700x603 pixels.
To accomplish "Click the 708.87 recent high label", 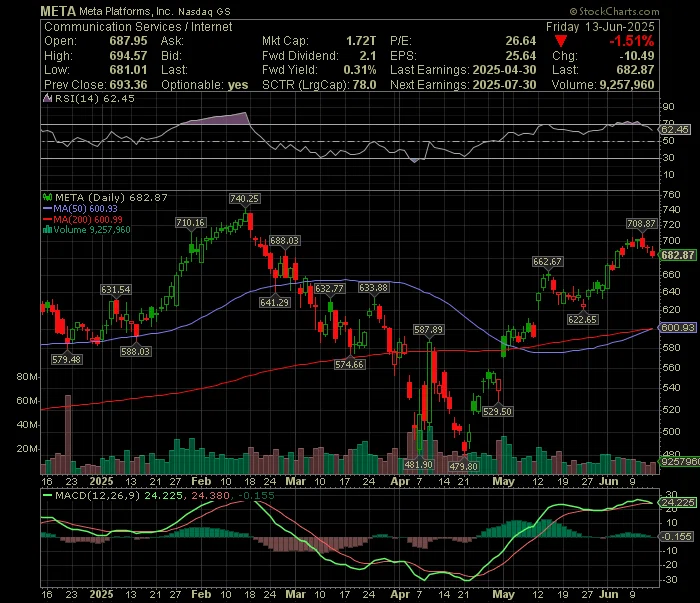I will coord(642,224).
